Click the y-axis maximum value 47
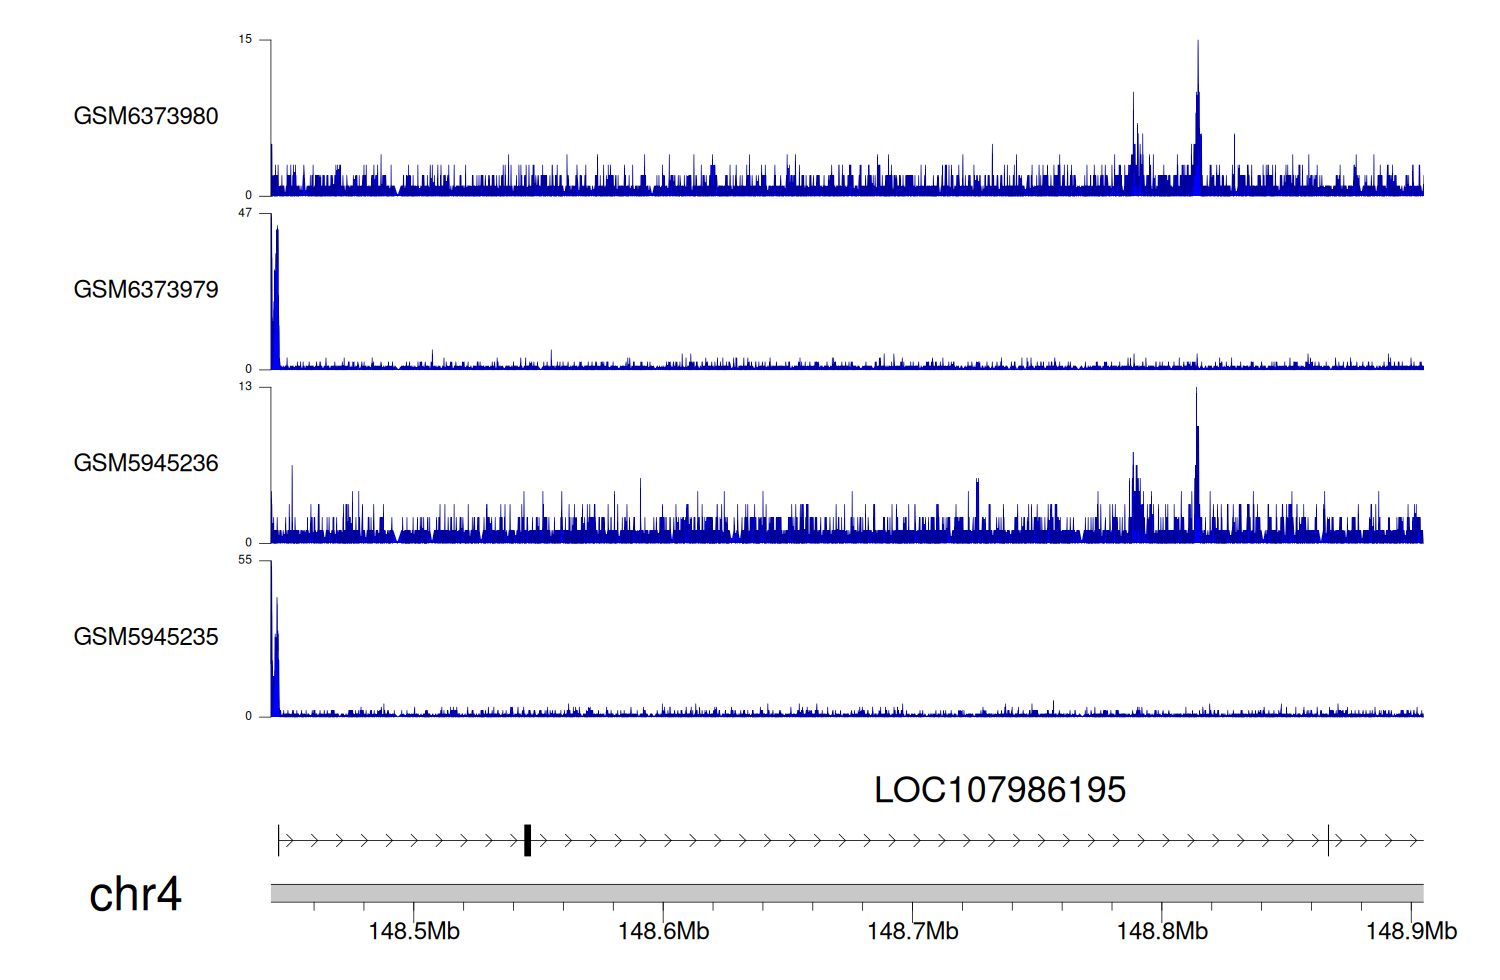 (x=245, y=213)
